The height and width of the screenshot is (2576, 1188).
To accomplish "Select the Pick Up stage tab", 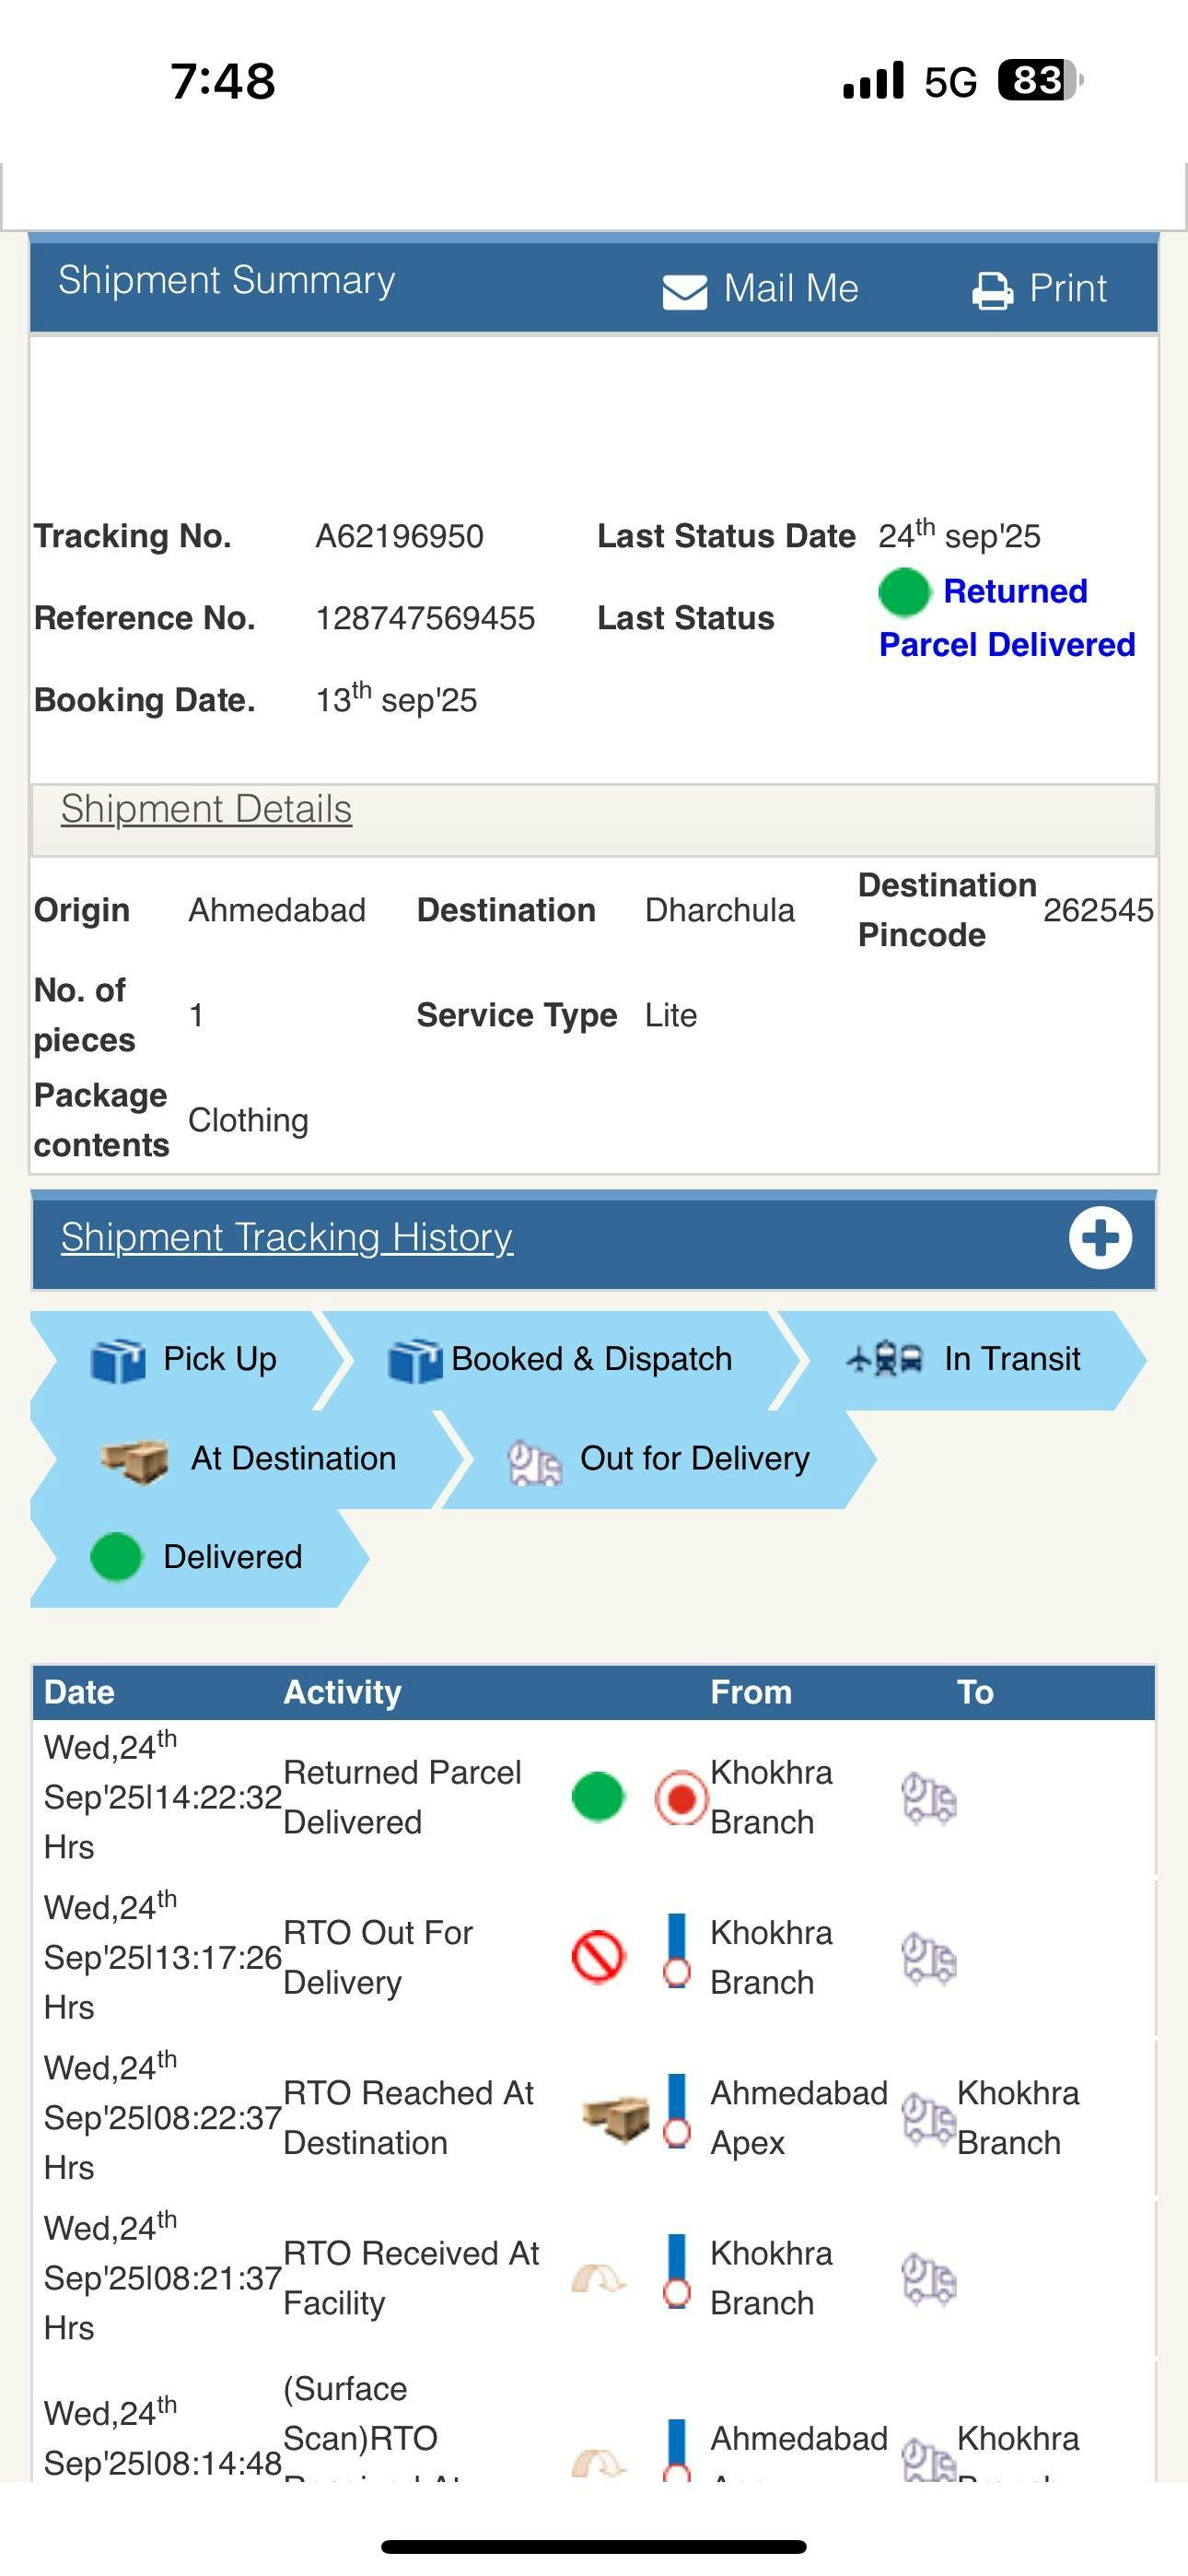I will pos(186,1360).
